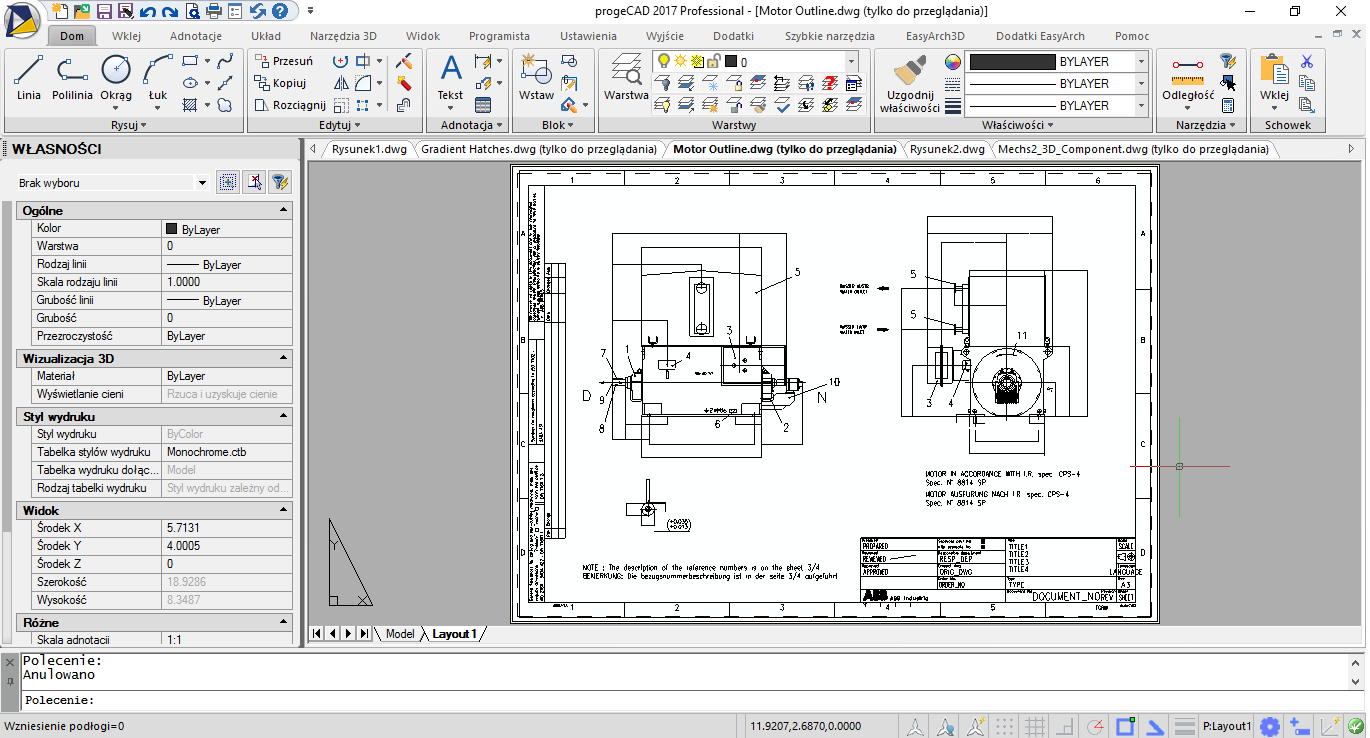Viewport: 1370px width, 738px height.
Task: Toggle polar tracking in status bar
Action: [1096, 726]
